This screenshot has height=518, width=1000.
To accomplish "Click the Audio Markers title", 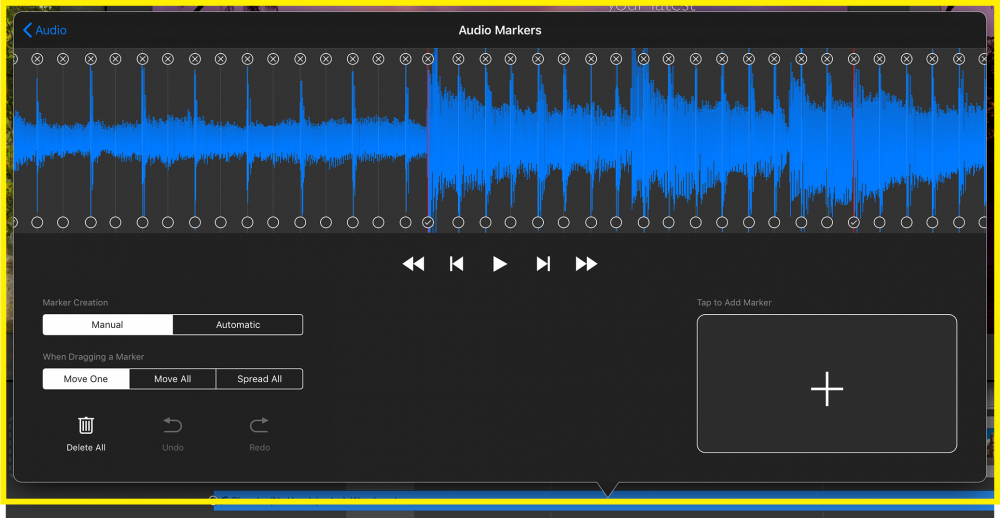I will coord(500,31).
